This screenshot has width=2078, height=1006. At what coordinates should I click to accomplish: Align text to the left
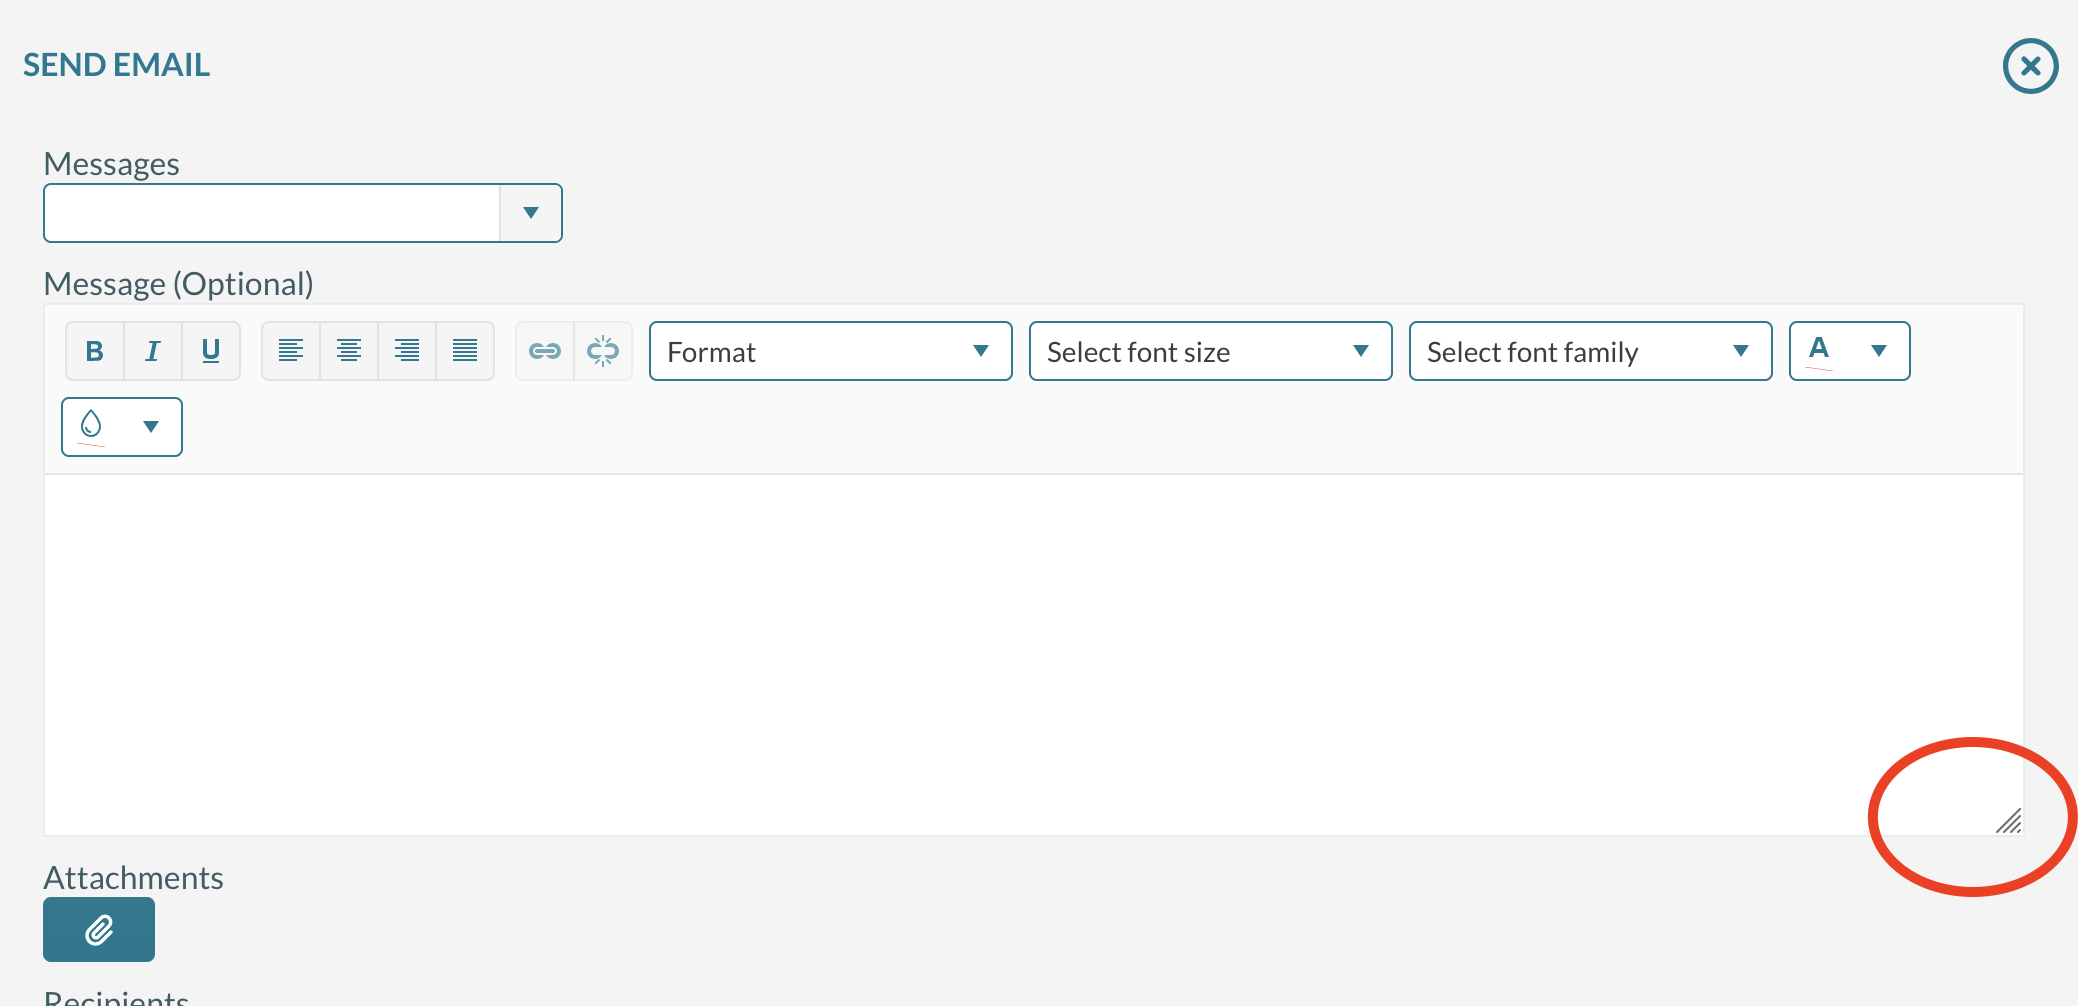coord(291,351)
